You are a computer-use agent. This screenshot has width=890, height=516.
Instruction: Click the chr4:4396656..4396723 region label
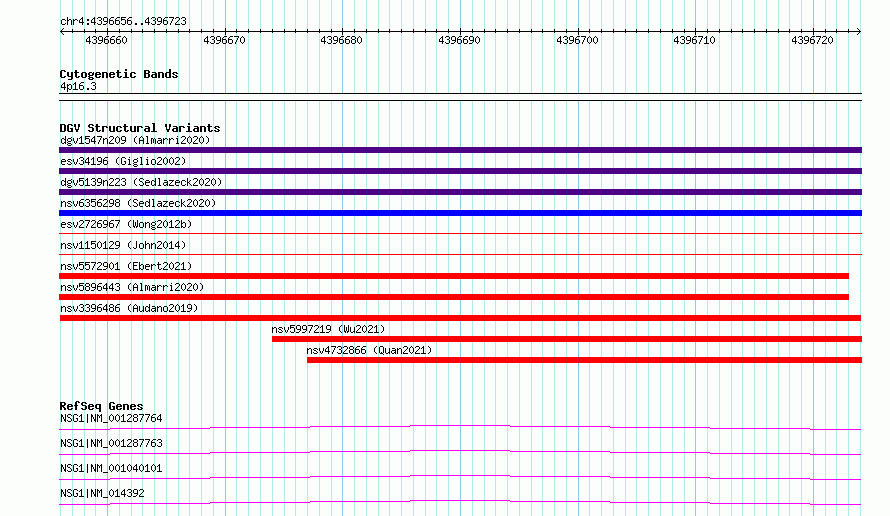pyautogui.click(x=123, y=21)
